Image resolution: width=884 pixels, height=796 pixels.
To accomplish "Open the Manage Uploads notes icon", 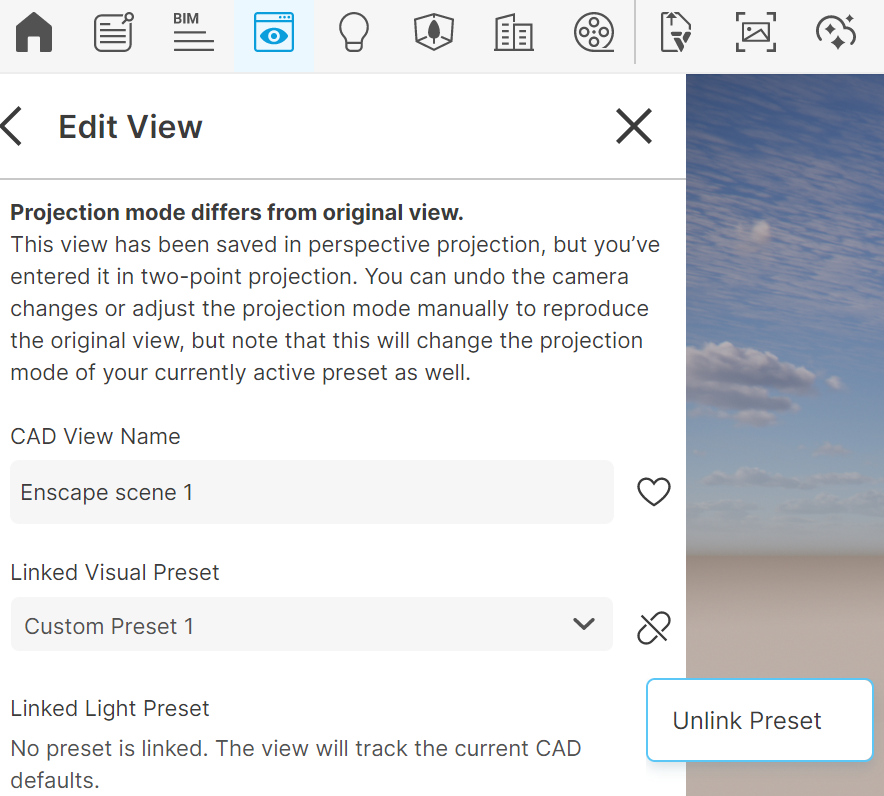I will [113, 33].
